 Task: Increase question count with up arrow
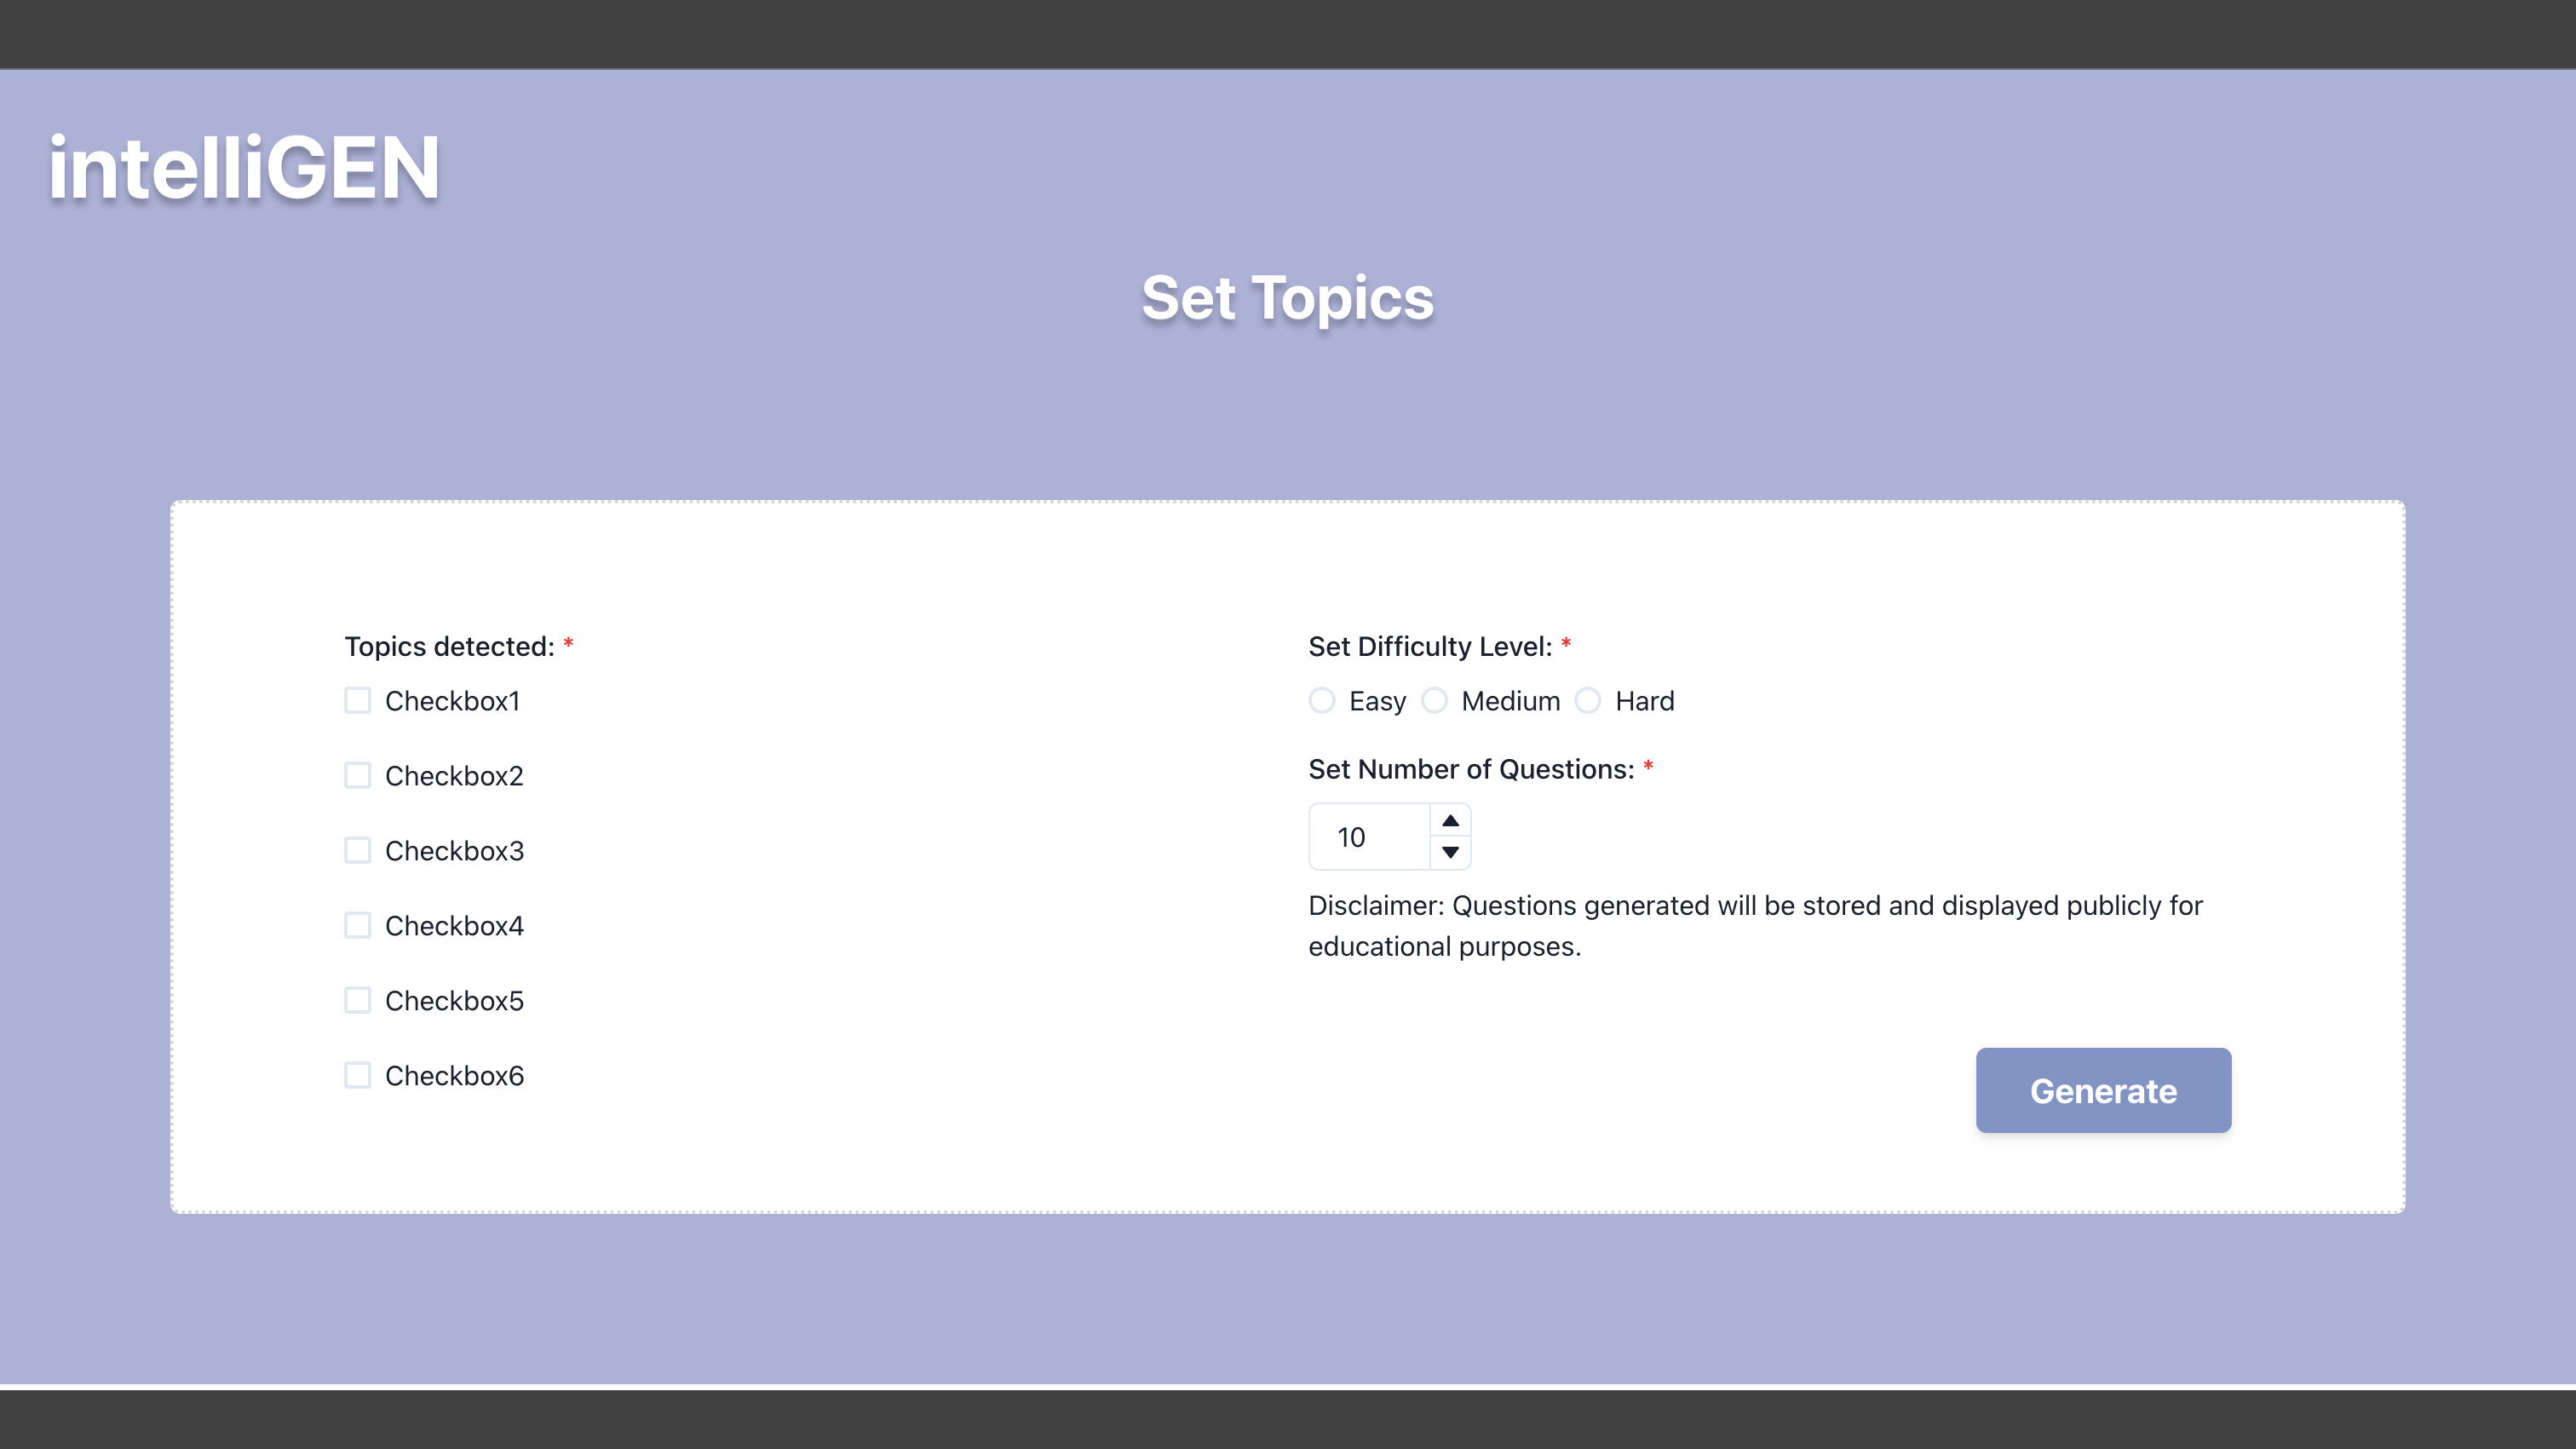[x=1450, y=821]
